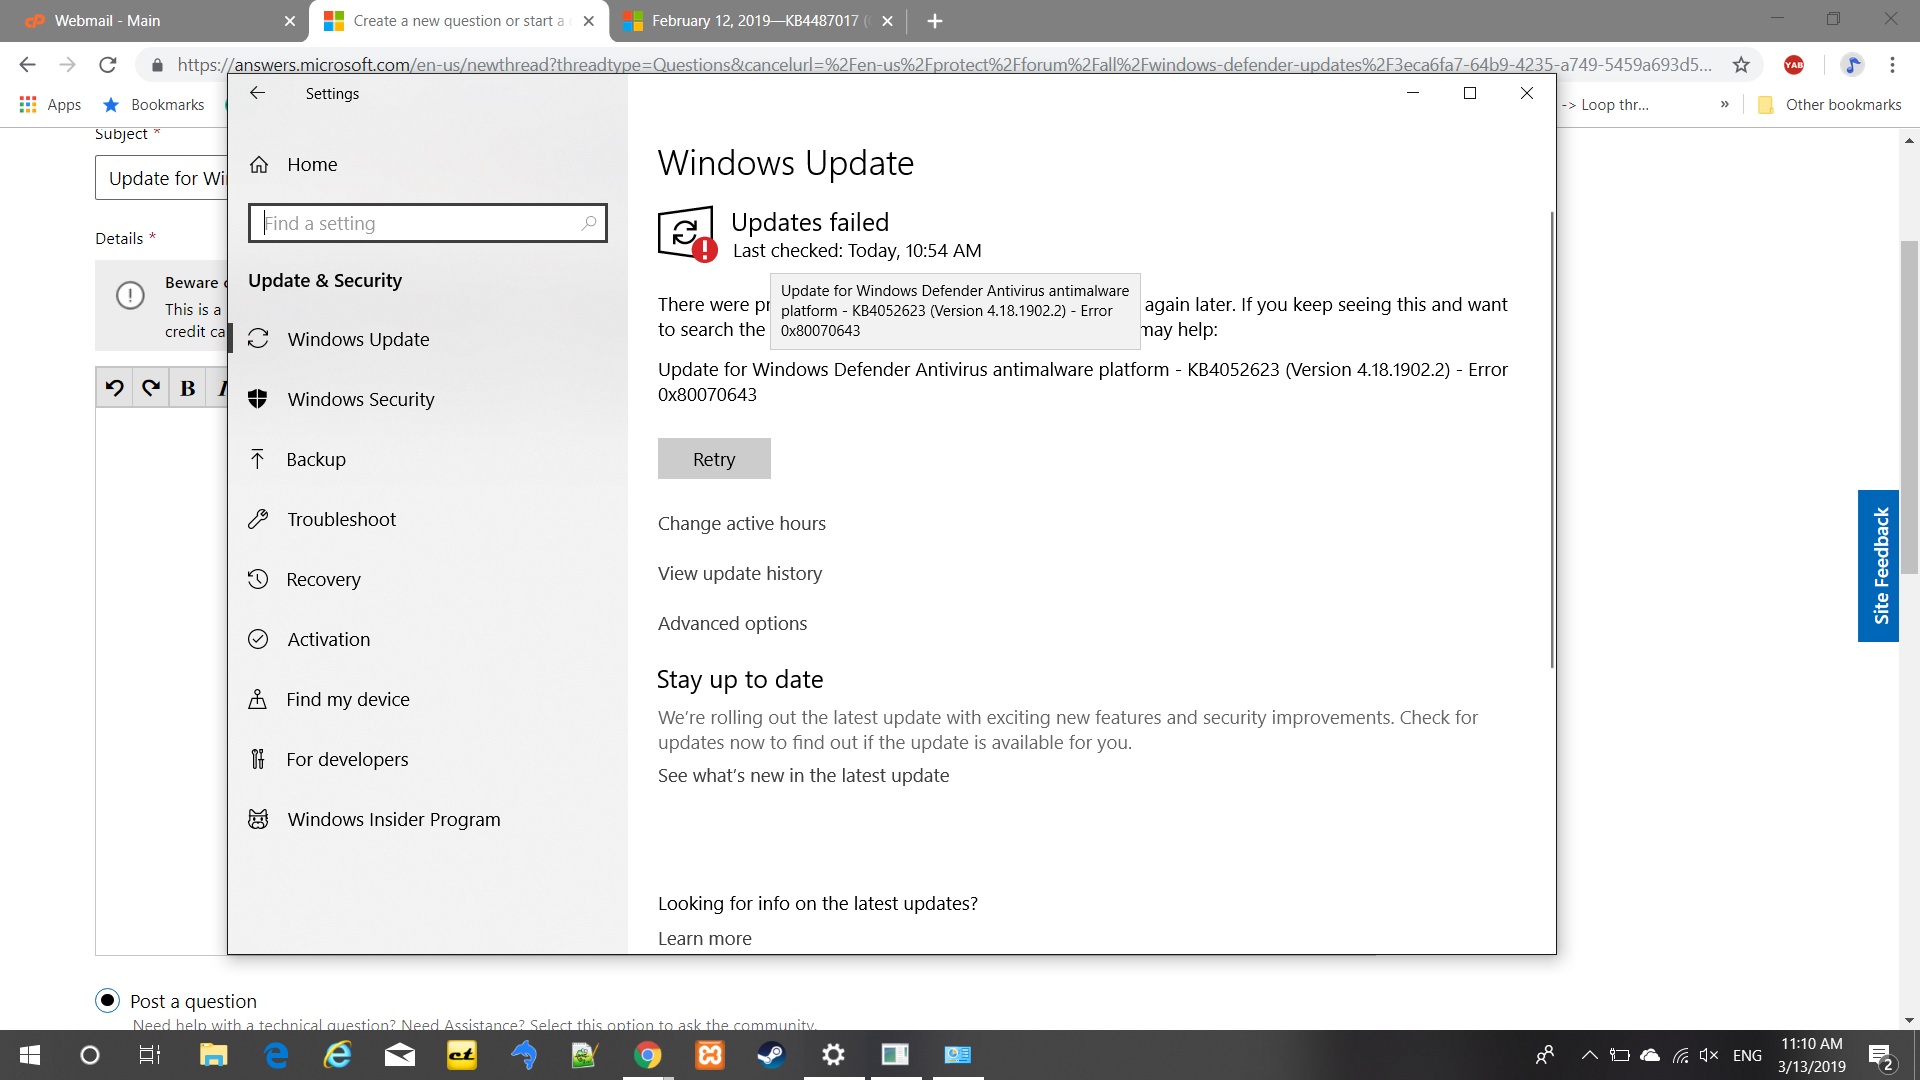
Task: Open Settings gear on taskbar
Action: 833,1055
